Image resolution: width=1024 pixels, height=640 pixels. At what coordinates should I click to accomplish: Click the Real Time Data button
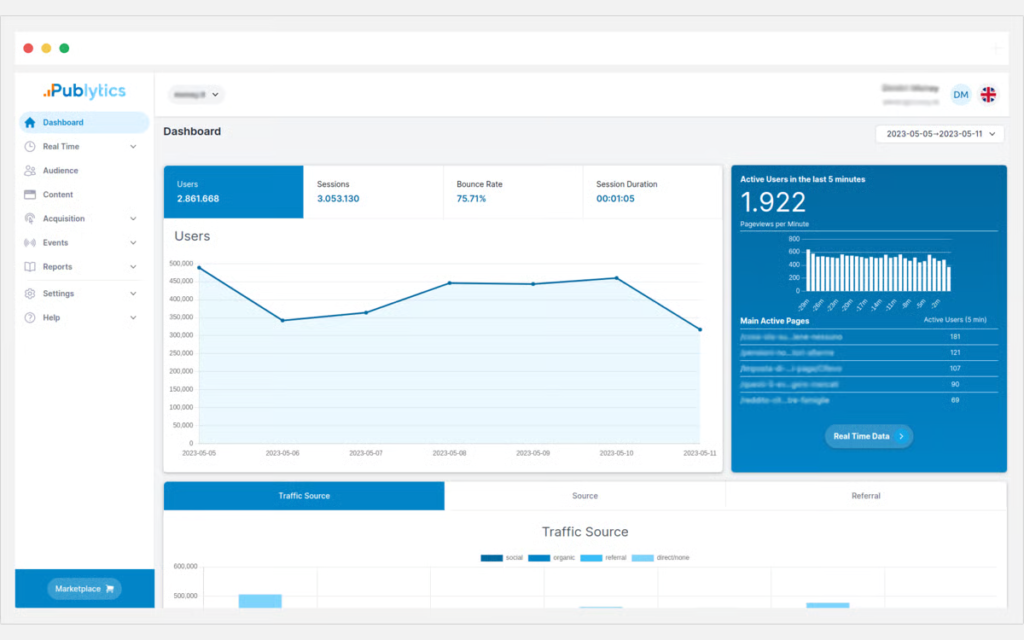tap(869, 436)
